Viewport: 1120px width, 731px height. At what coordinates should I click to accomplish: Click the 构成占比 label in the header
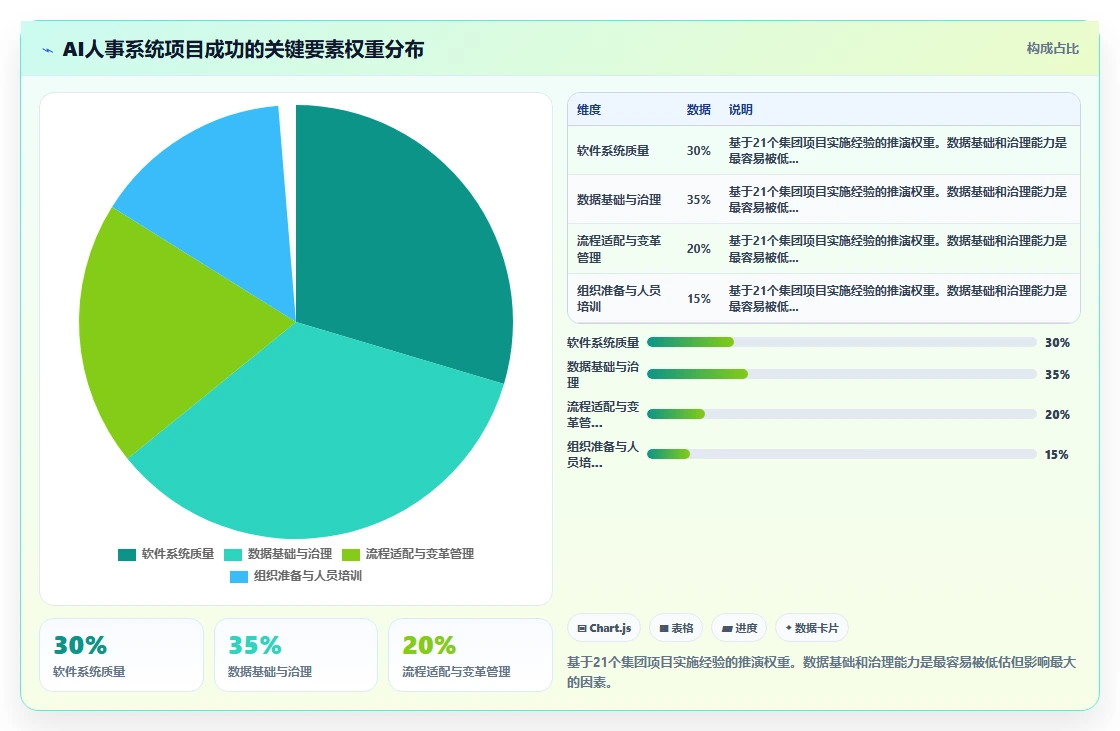click(1052, 49)
